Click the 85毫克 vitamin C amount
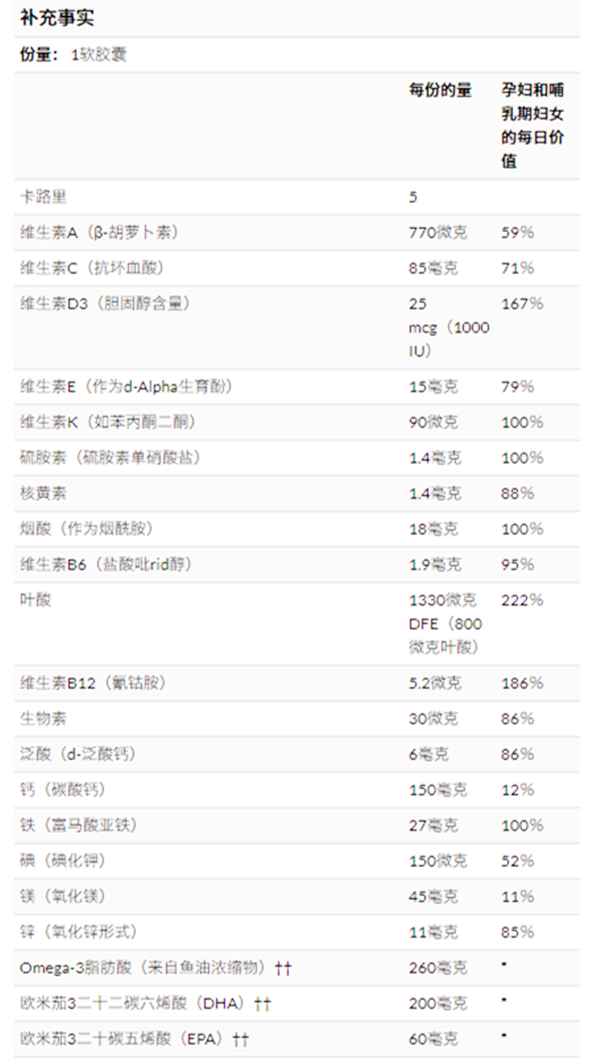The width and height of the screenshot is (600, 1062). pyautogui.click(x=433, y=268)
